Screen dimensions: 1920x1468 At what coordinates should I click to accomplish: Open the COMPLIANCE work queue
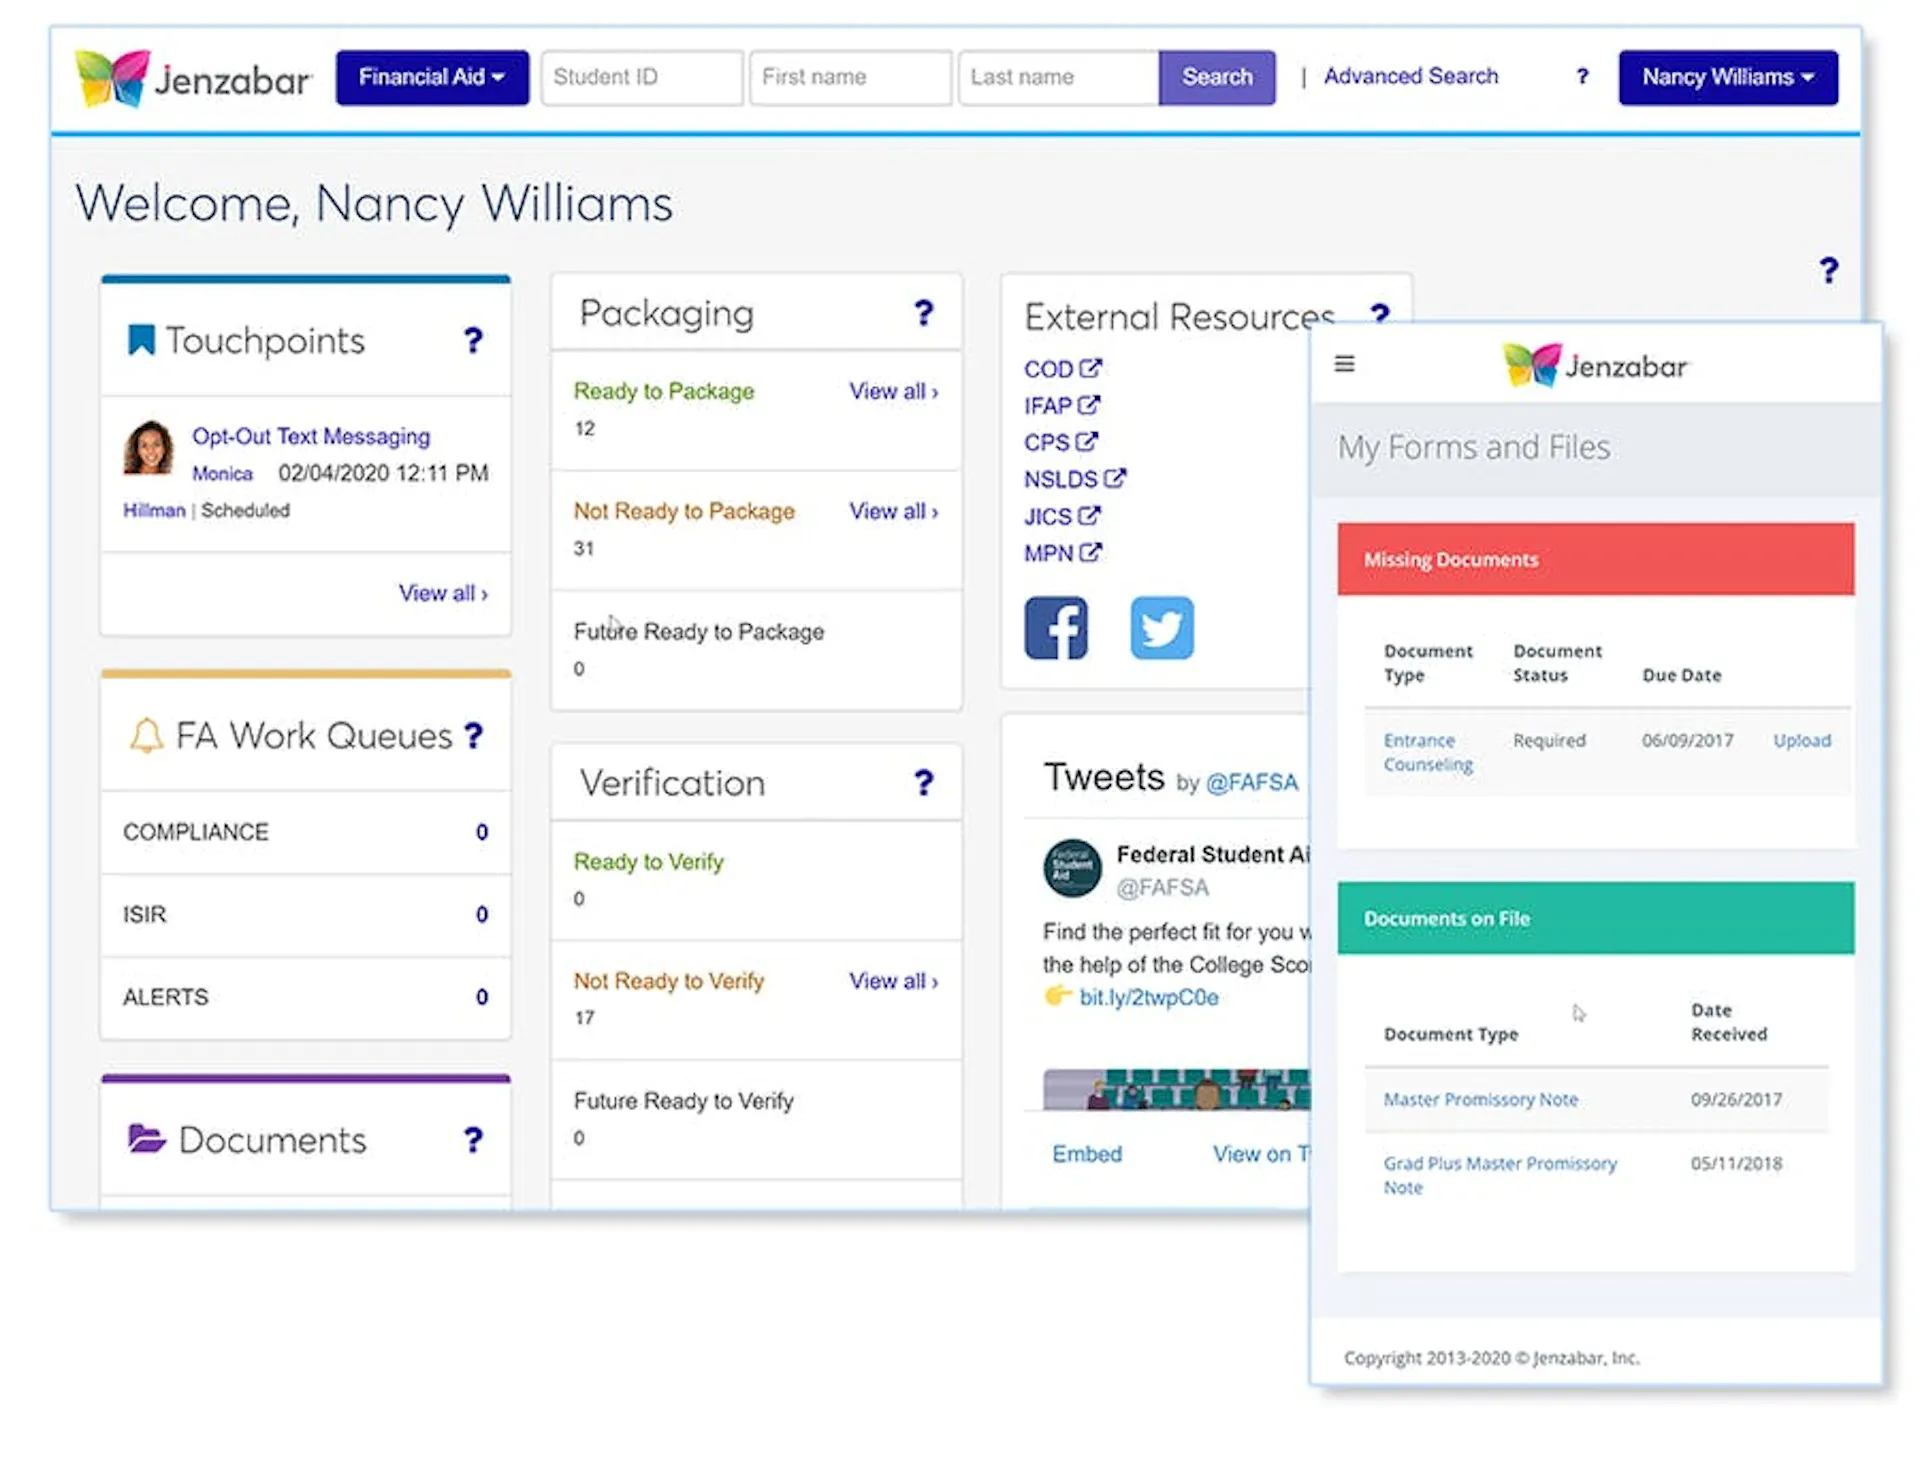click(306, 832)
